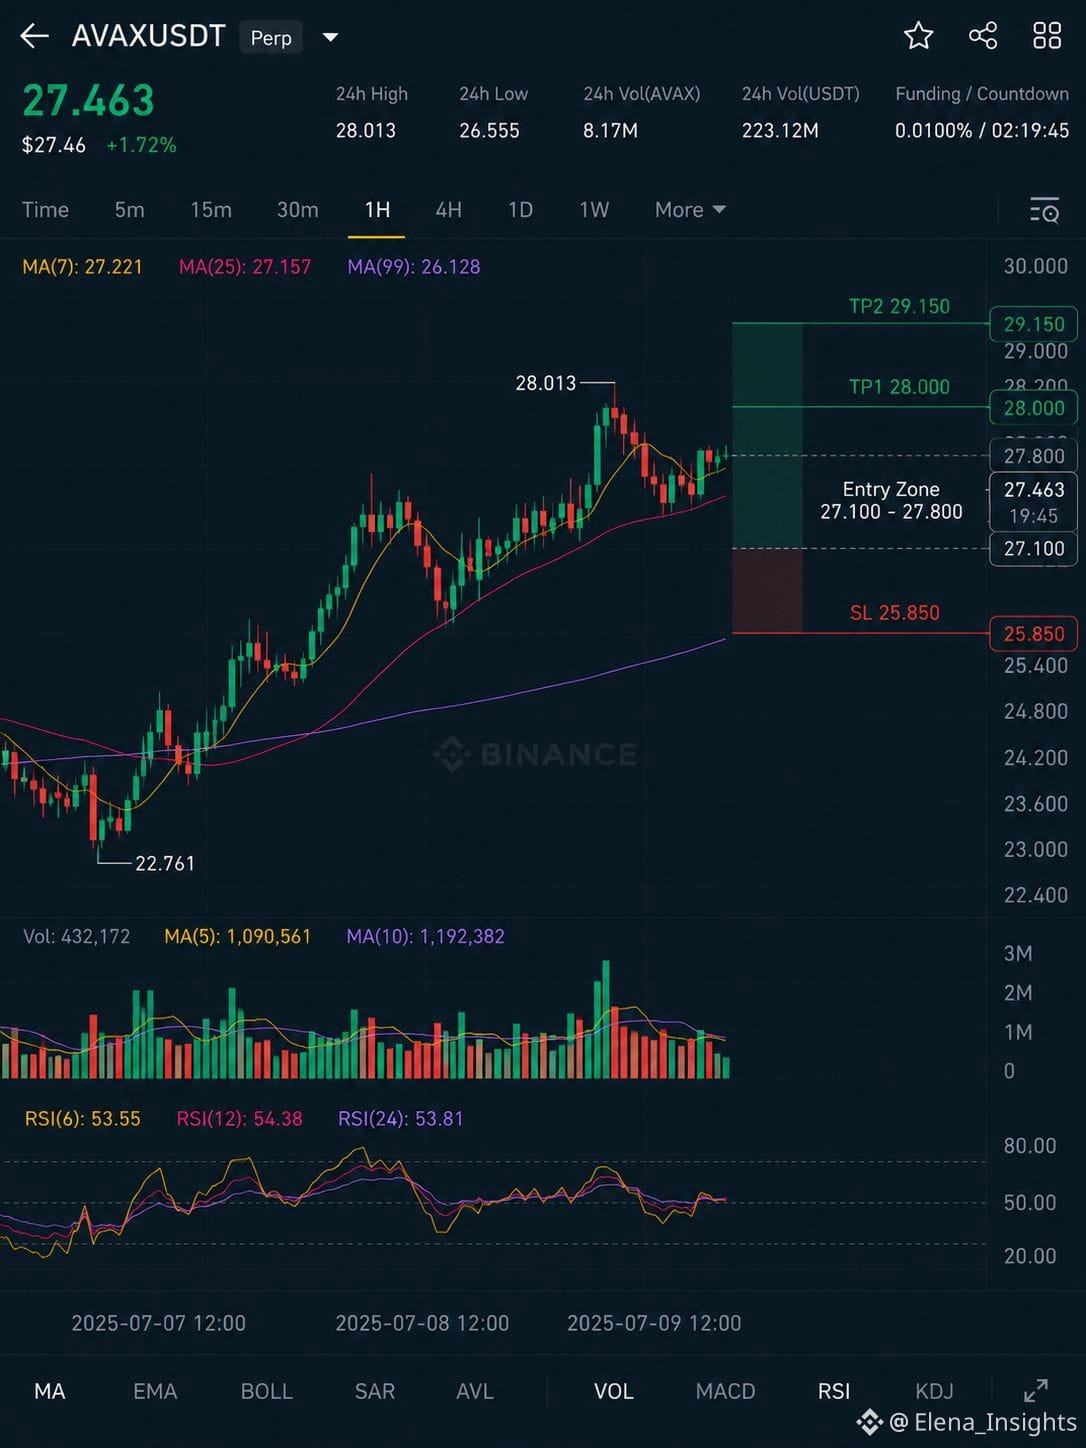
Task: Click the MA(99): 26.128 label
Action: (x=414, y=267)
